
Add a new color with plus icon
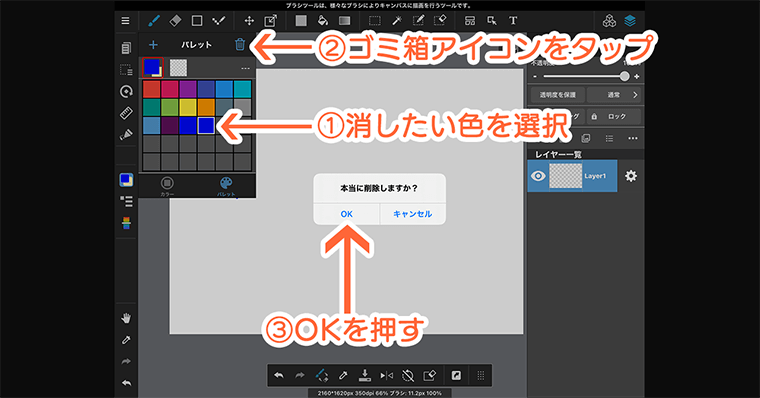tap(153, 45)
